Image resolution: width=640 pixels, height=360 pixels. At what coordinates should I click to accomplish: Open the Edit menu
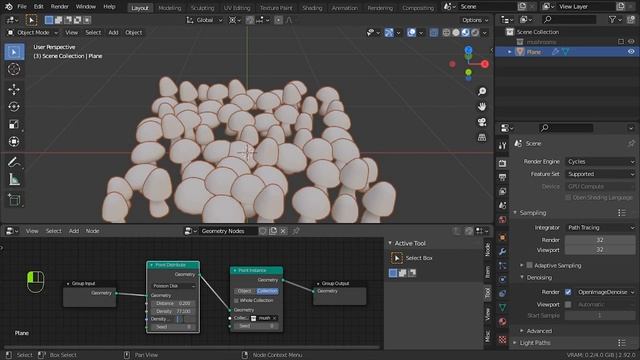pos(38,7)
